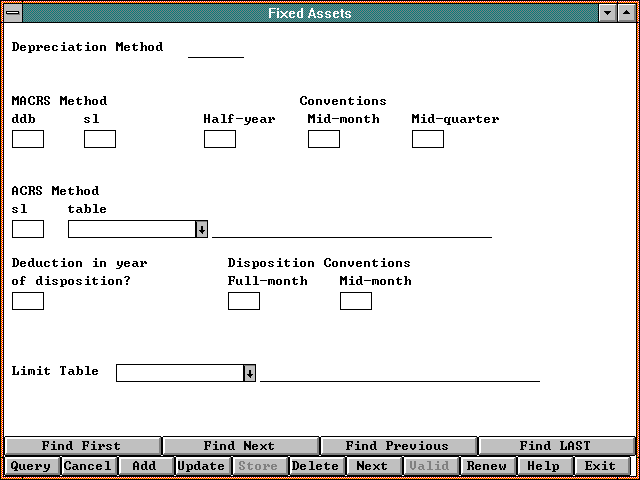Expand the Limit Table dropdown arrow

(249, 373)
